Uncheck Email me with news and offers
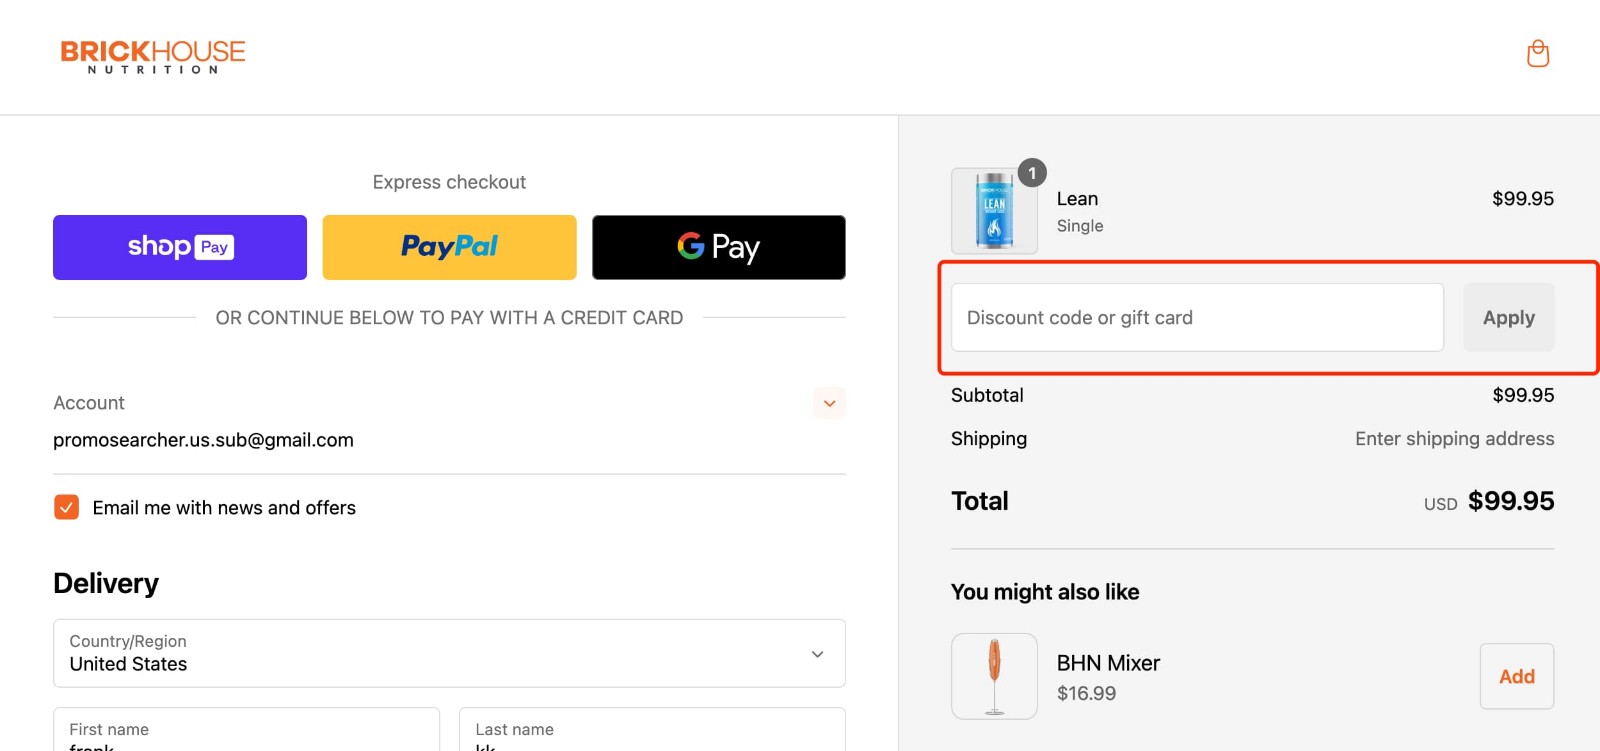1600x751 pixels. pyautogui.click(x=66, y=507)
